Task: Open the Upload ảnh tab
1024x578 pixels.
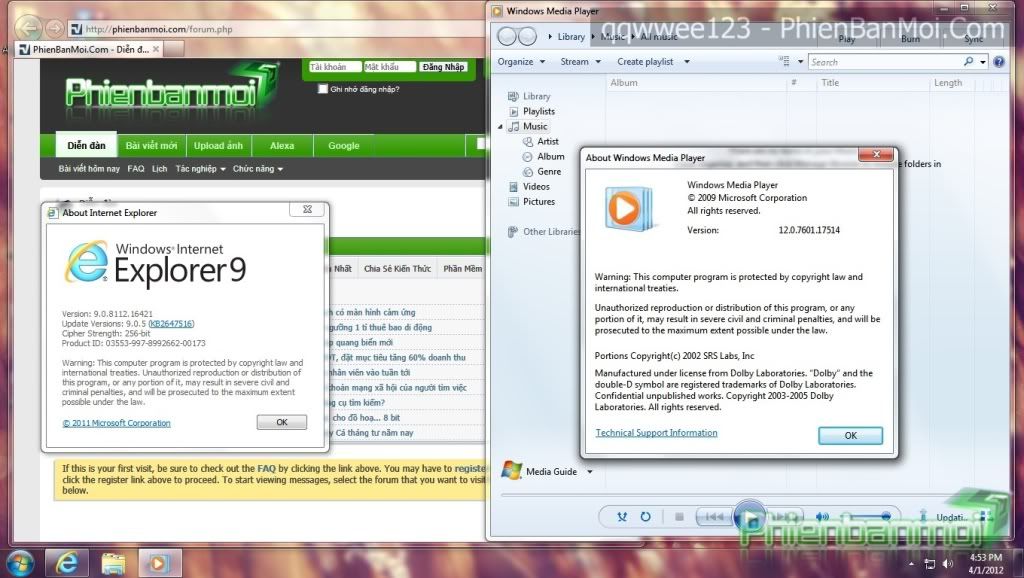Action: 218,146
